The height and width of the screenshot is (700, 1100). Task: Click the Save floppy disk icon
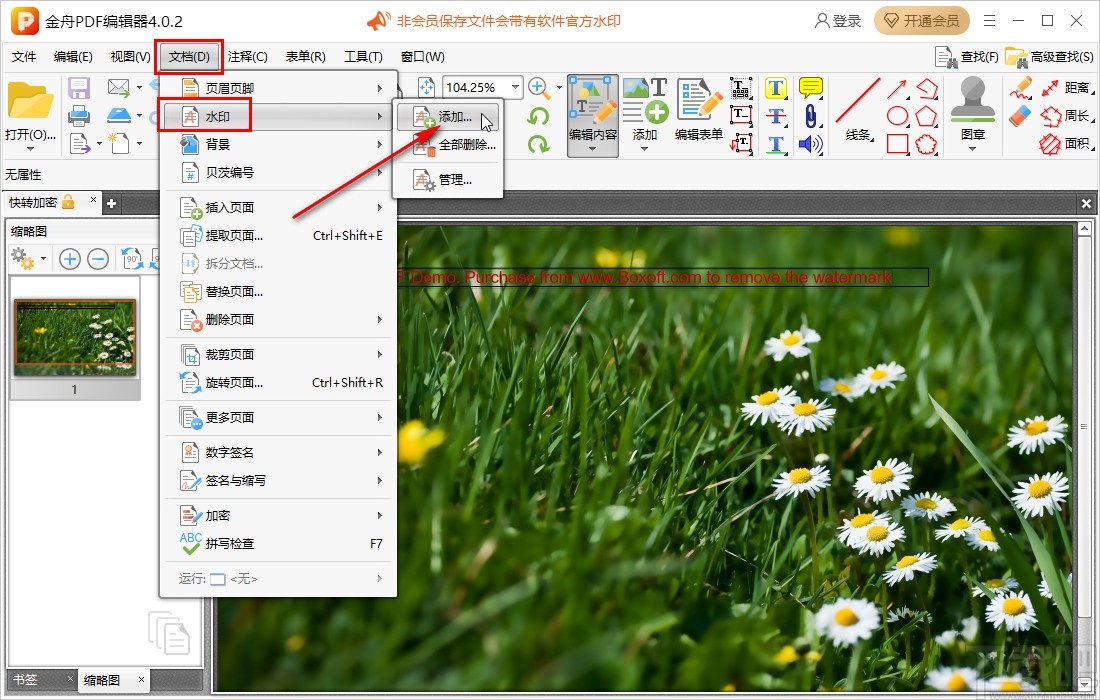click(79, 88)
